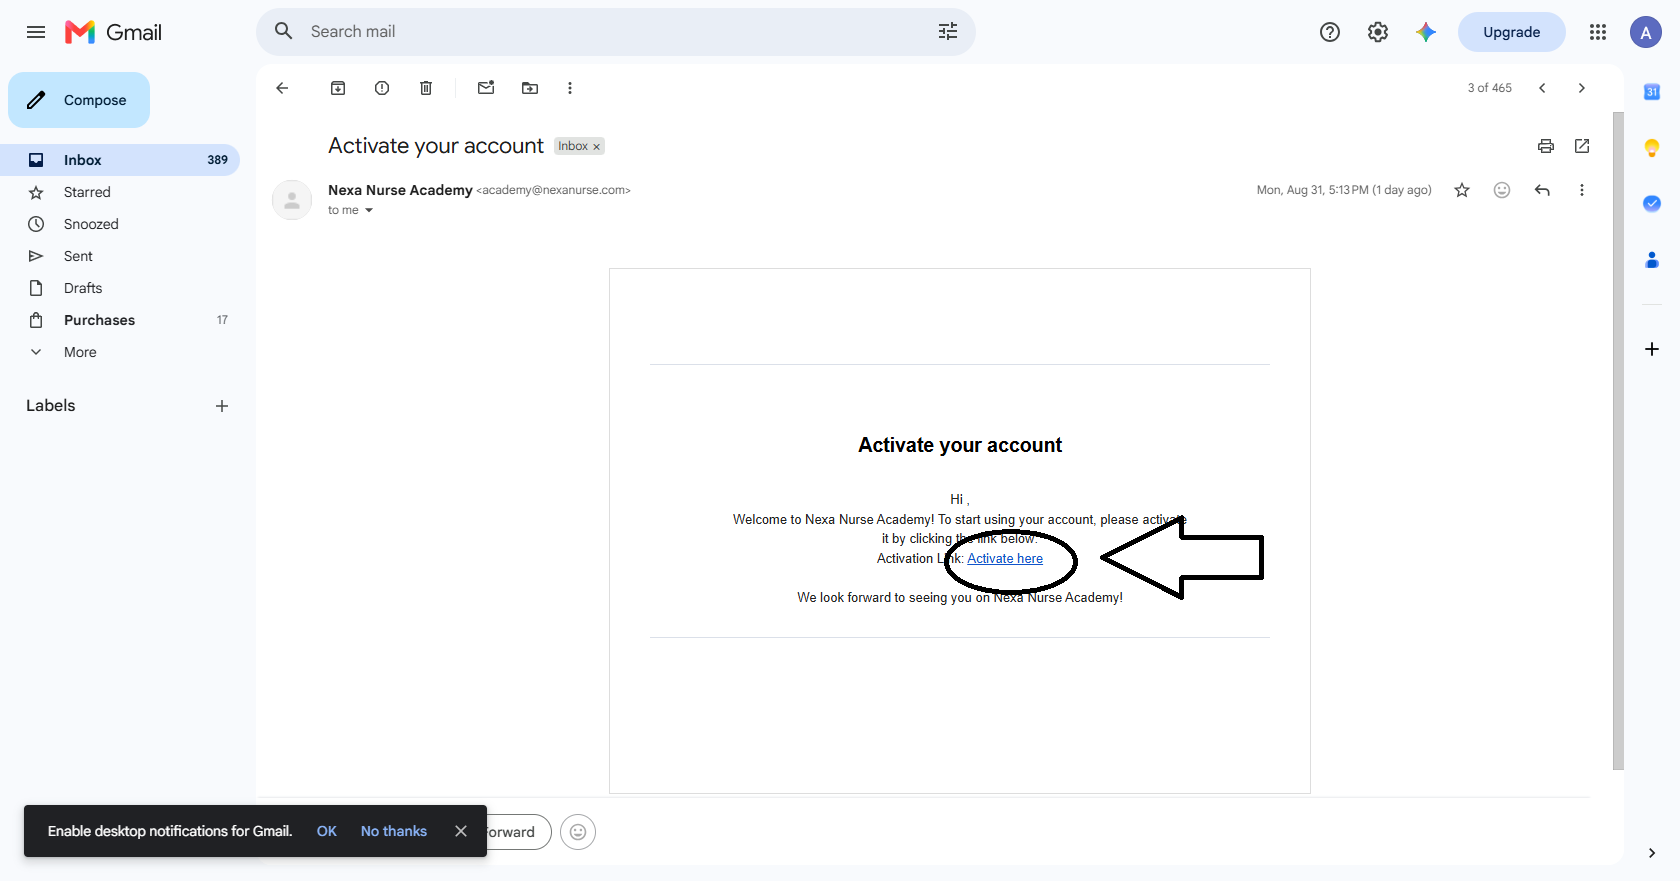Open the Google Account avatar menu

click(1646, 32)
